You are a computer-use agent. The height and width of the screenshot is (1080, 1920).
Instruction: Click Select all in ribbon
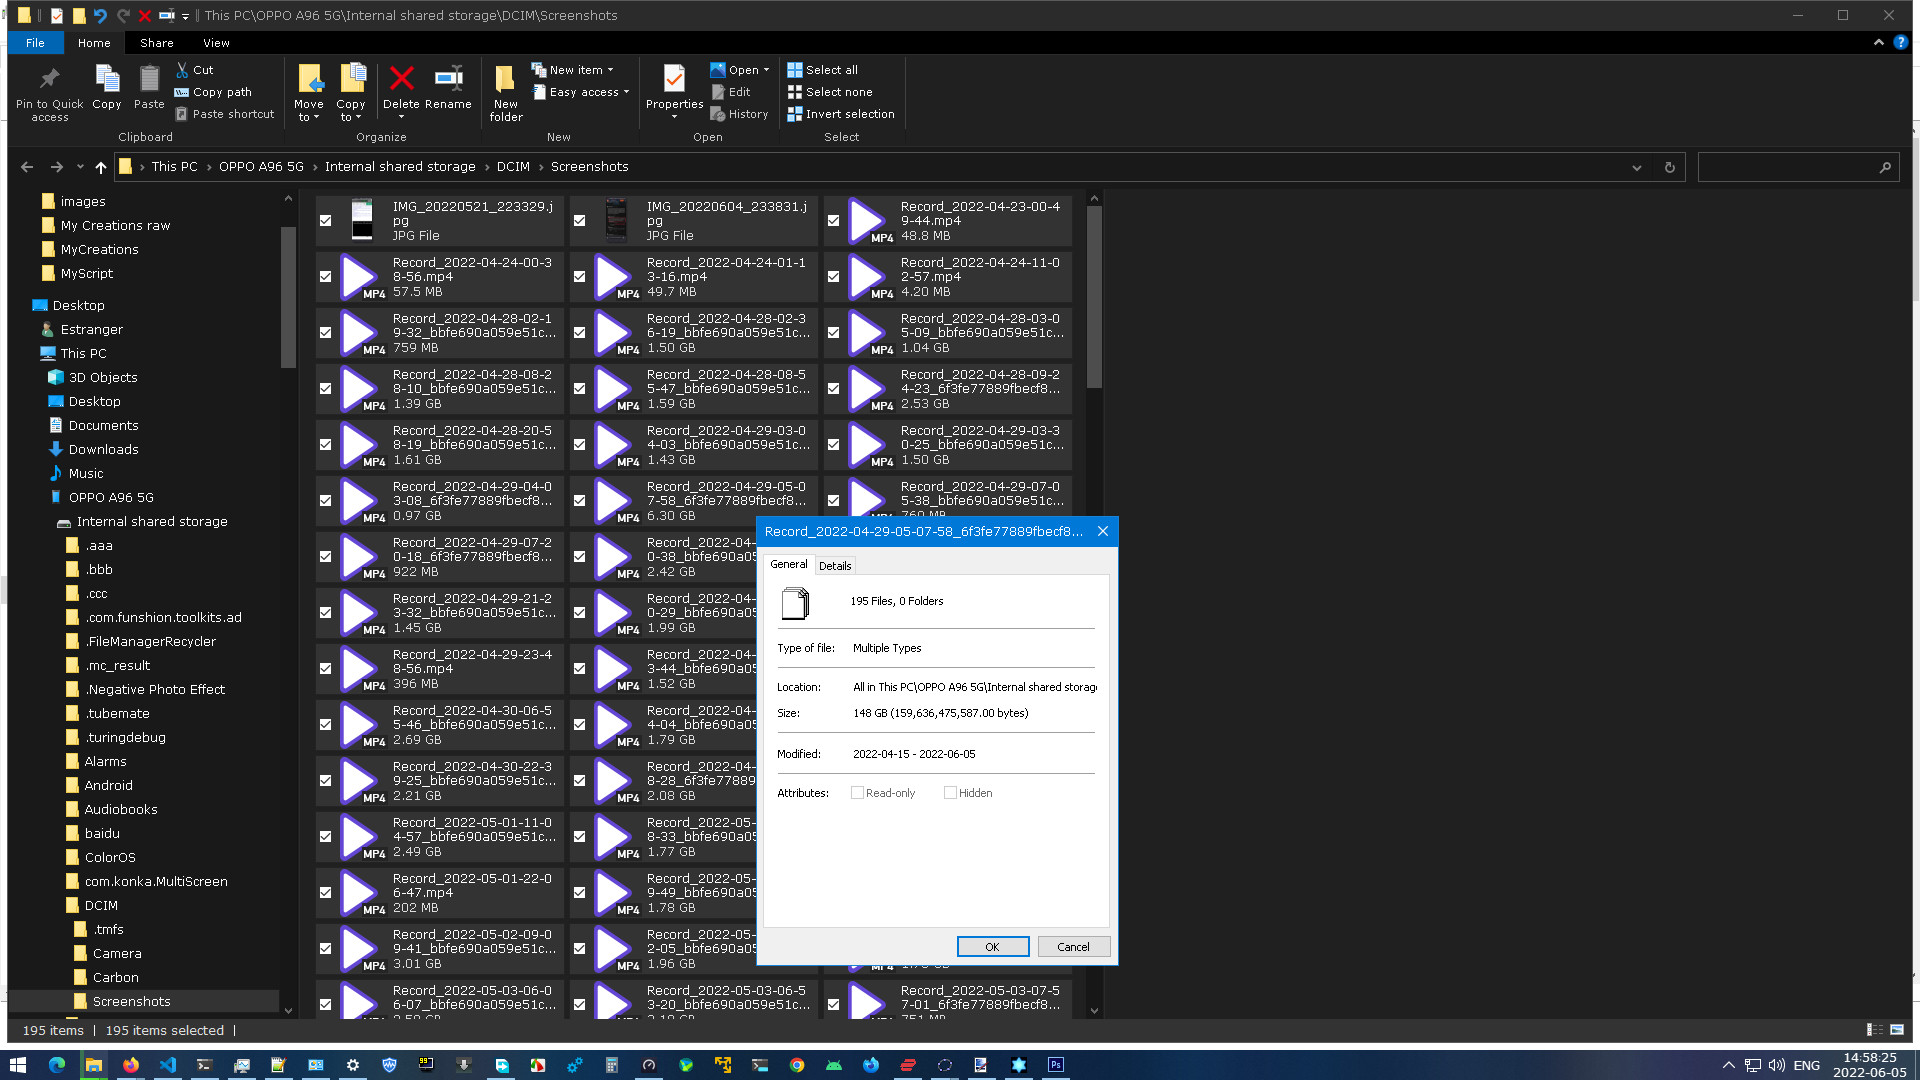(x=823, y=70)
